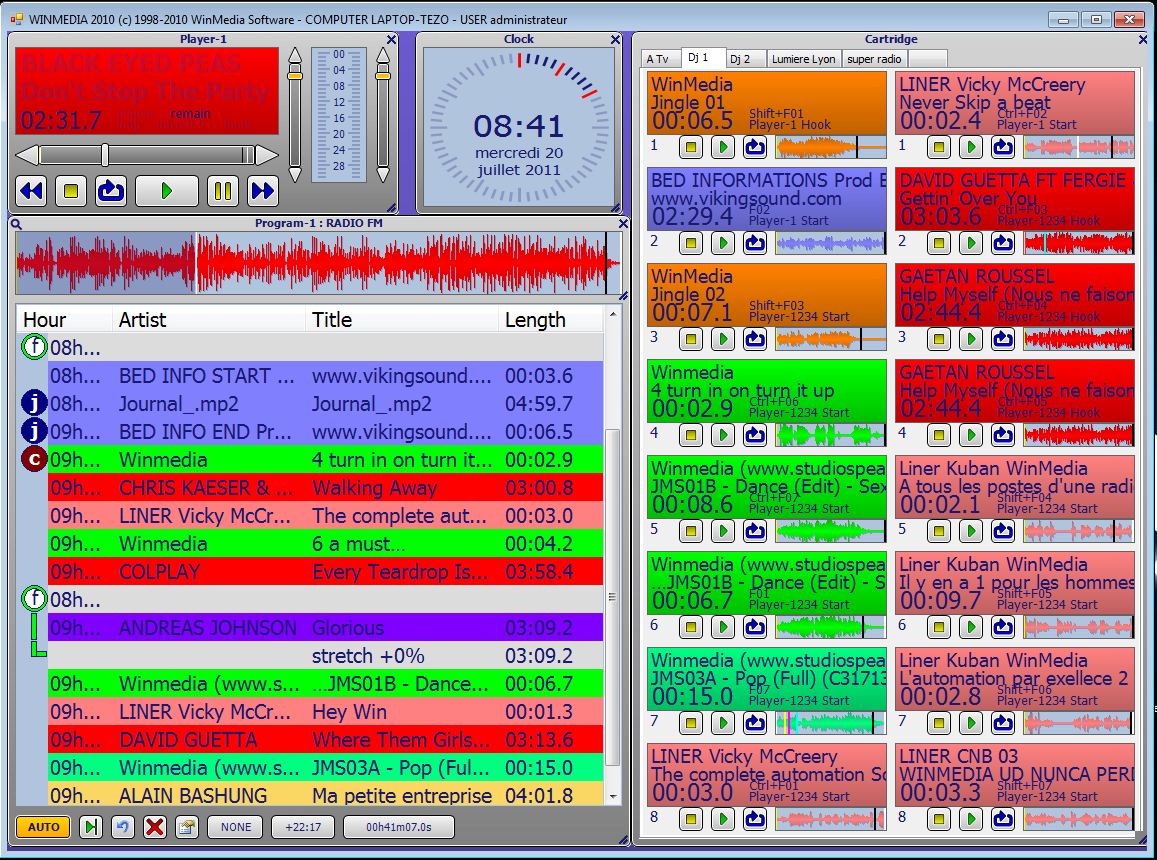1157x860 pixels.
Task: Play L'automation par exellece 2 cartridge
Action: [971, 723]
